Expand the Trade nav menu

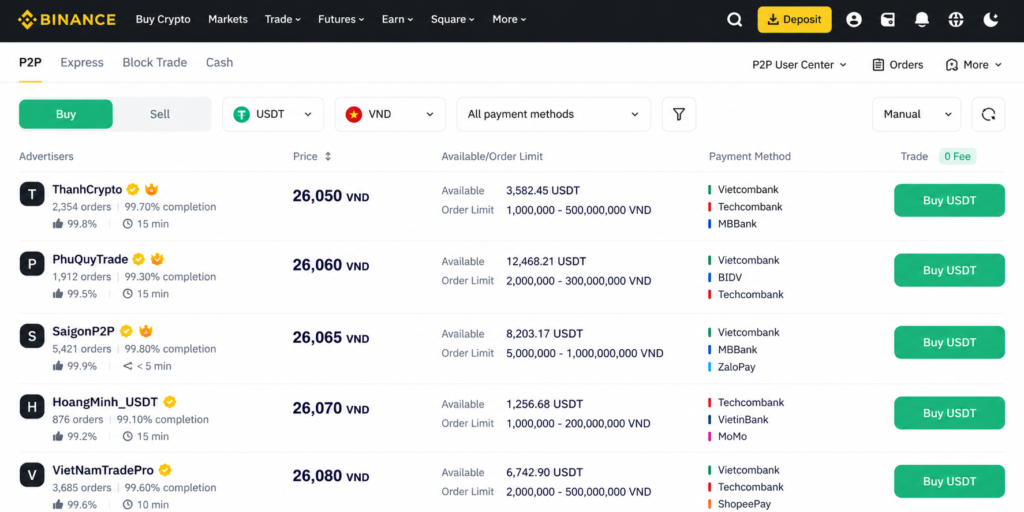point(283,20)
